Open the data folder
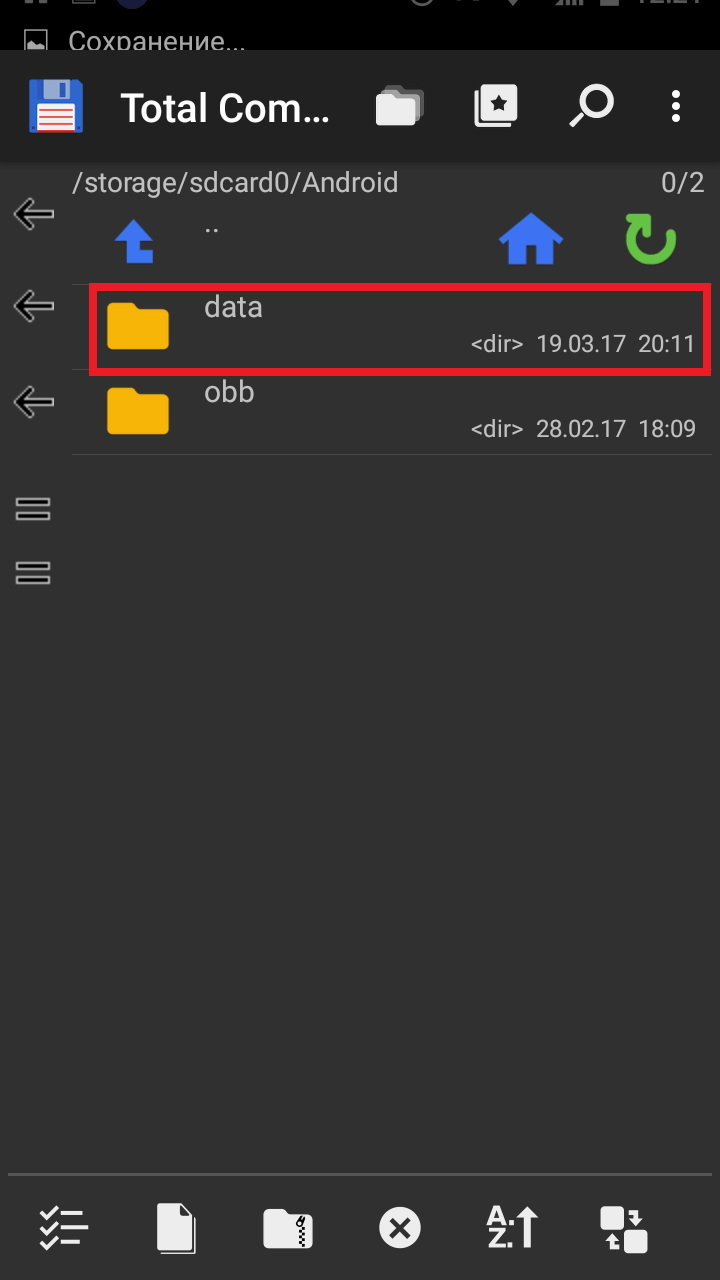Image resolution: width=720 pixels, height=1280 pixels. pos(400,329)
